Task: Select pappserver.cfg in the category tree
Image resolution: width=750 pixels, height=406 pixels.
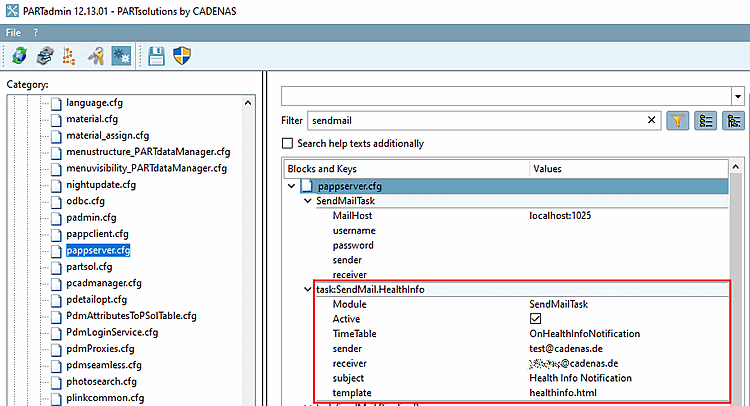Action: (x=98, y=250)
